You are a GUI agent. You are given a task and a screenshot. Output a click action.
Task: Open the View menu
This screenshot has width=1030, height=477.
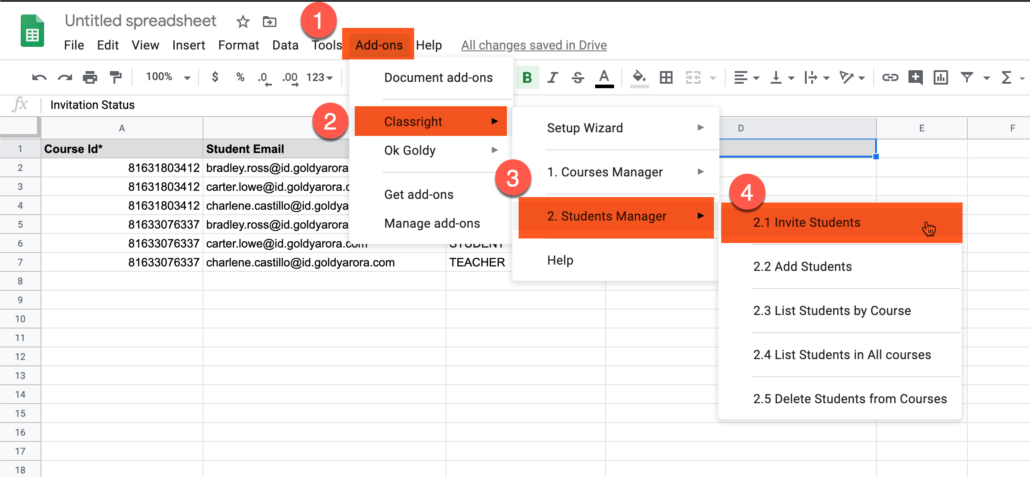point(145,45)
